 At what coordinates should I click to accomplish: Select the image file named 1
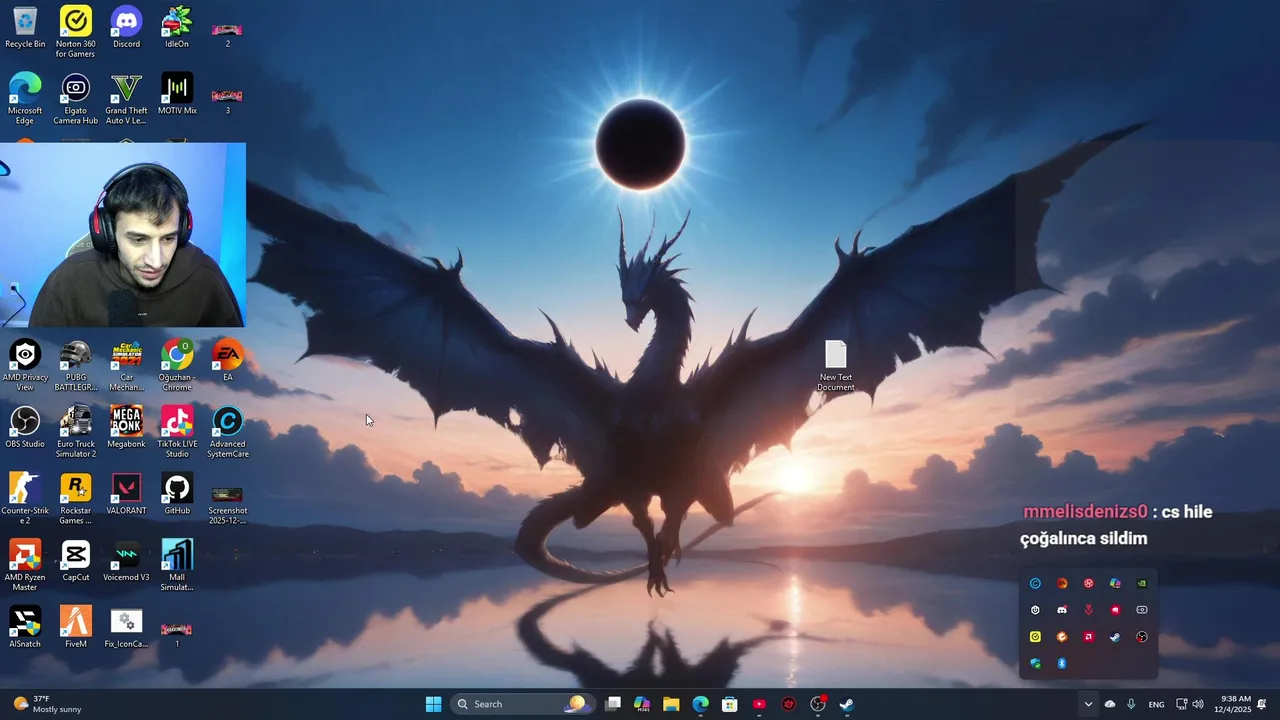pyautogui.click(x=177, y=634)
